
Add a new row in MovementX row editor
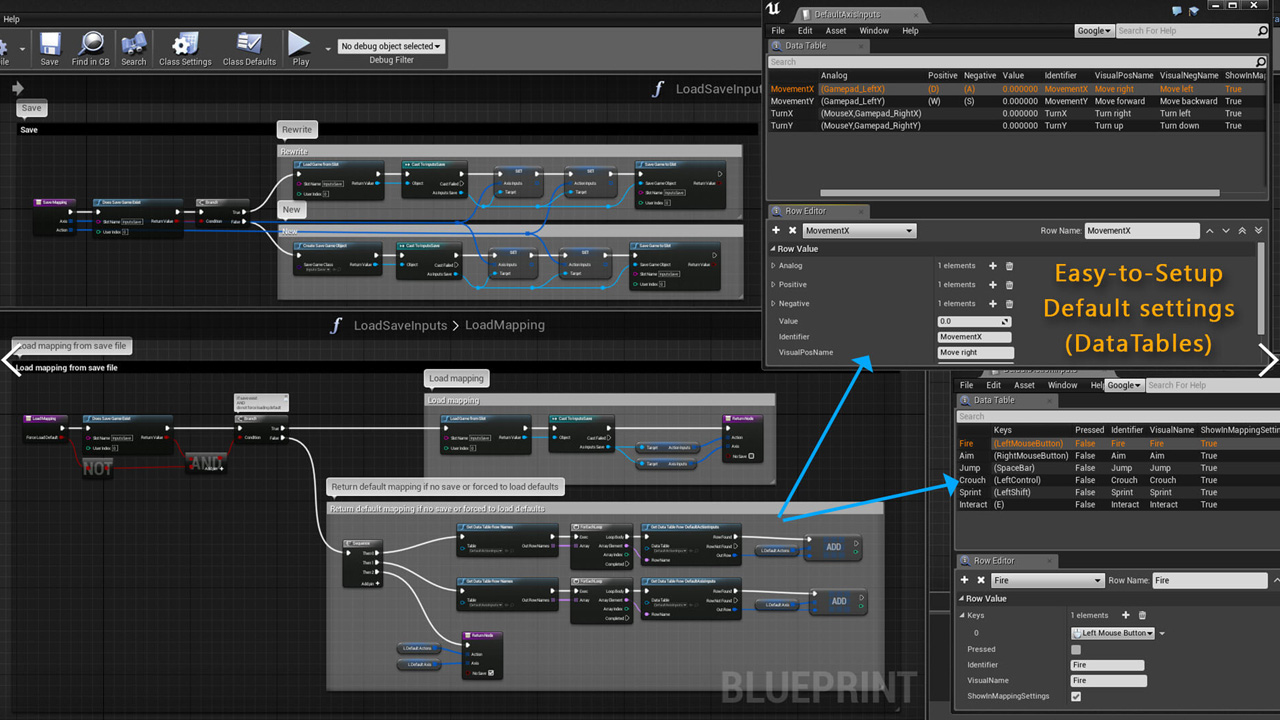(776, 231)
